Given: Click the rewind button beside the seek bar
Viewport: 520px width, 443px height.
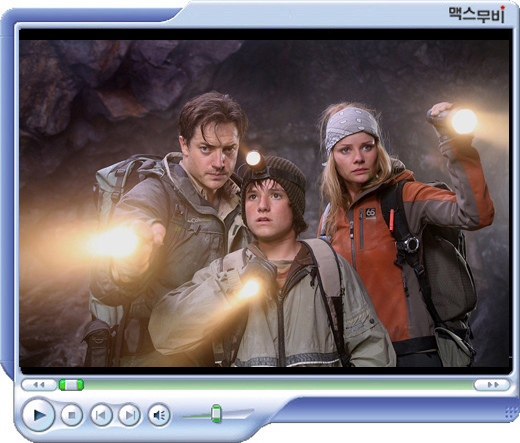Looking at the screenshot, I should point(39,385).
